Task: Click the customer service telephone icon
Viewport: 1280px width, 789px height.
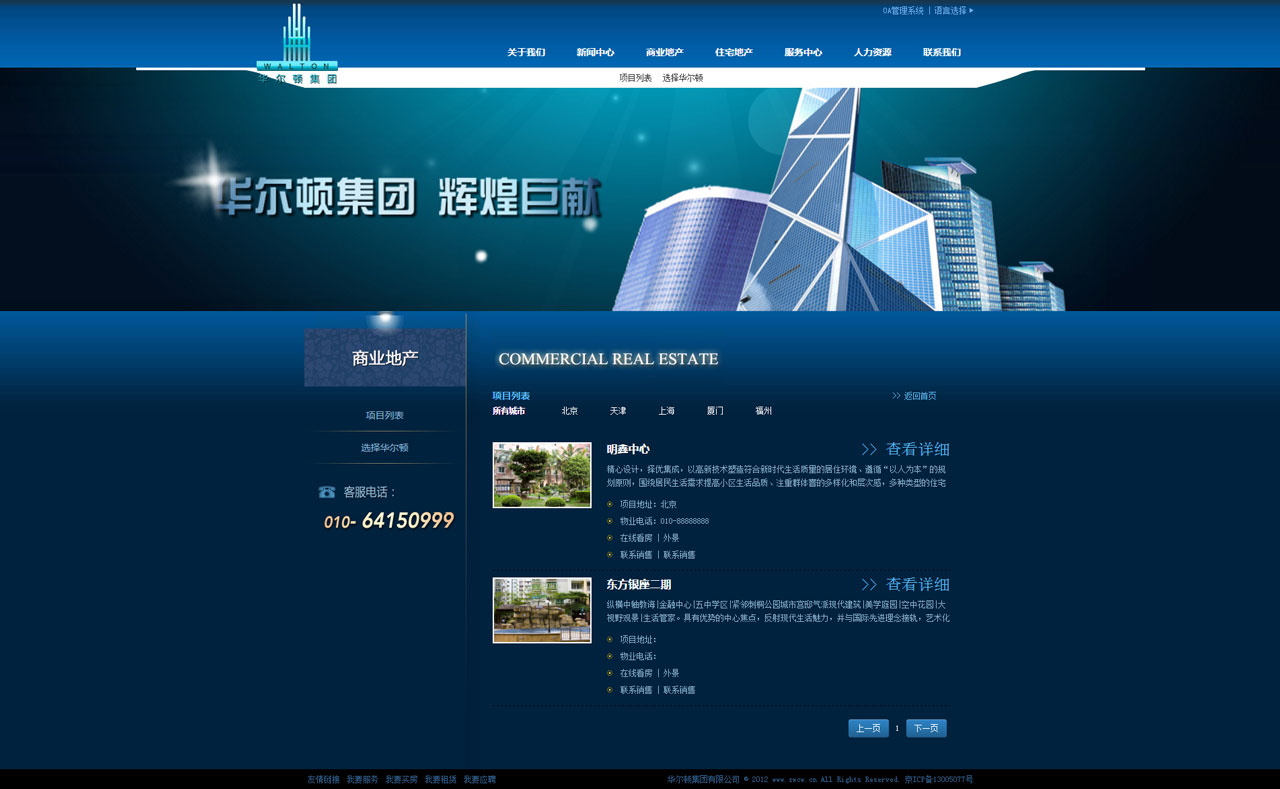Action: pyautogui.click(x=327, y=492)
